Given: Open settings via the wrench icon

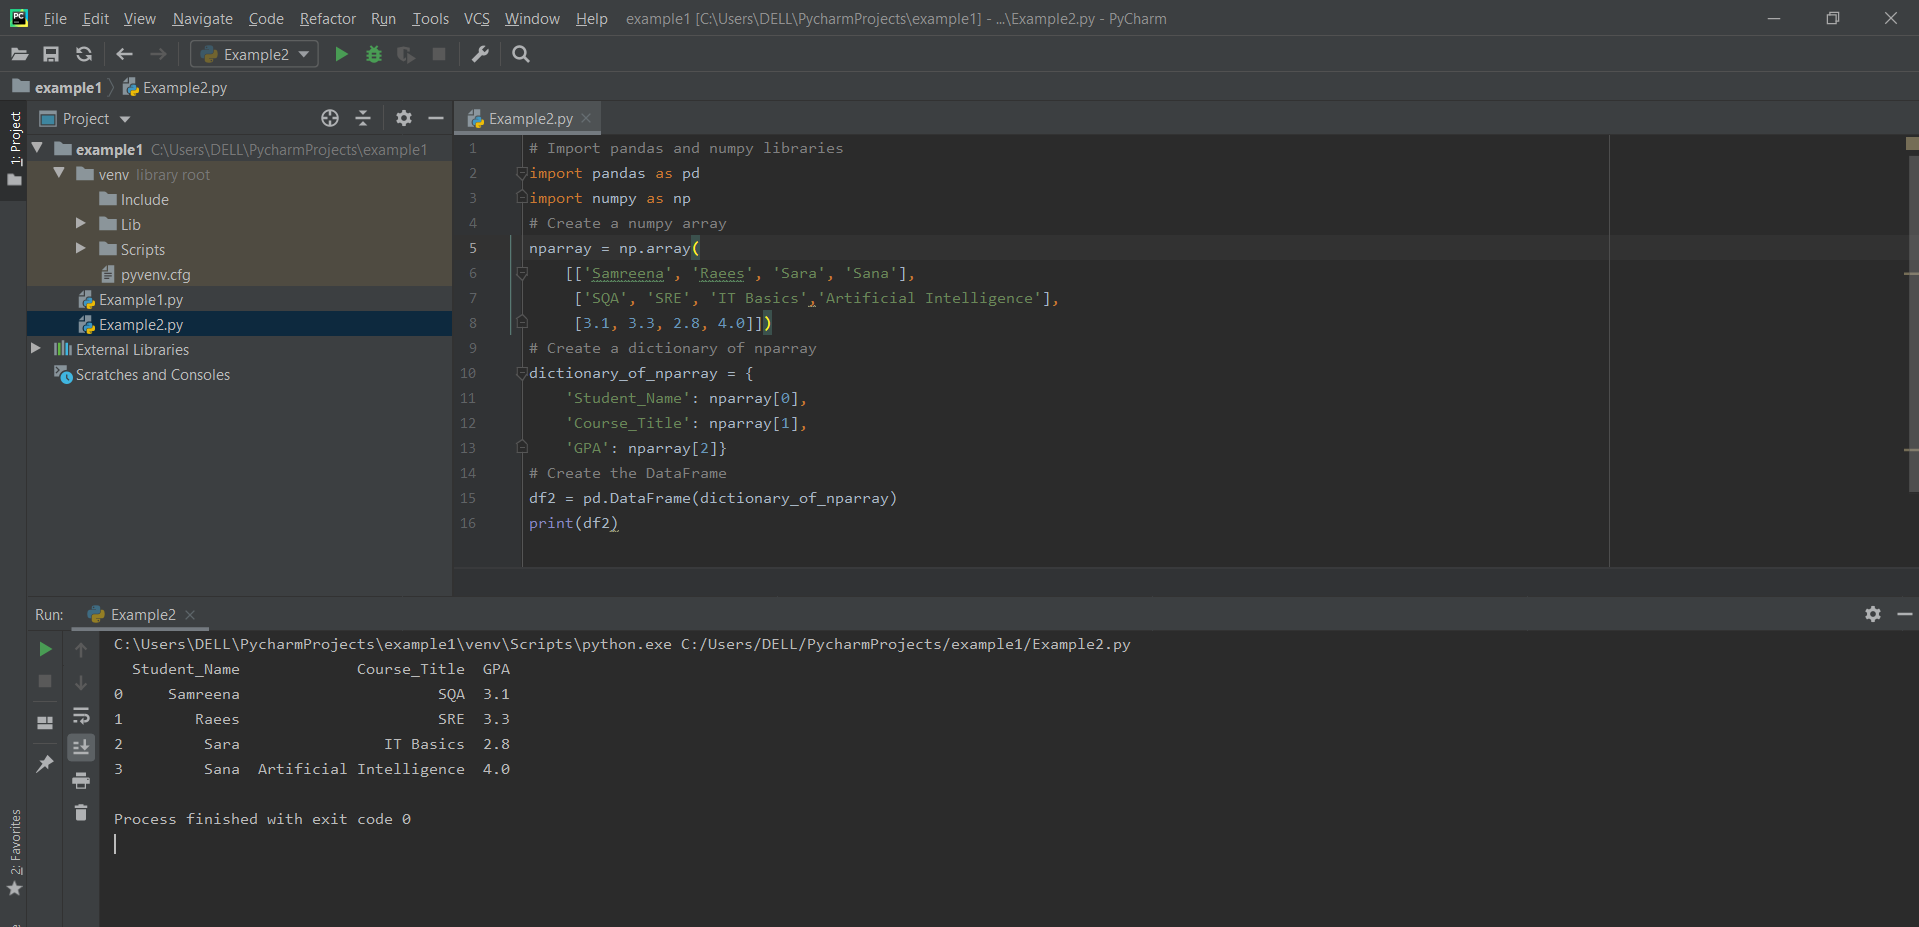Looking at the screenshot, I should point(480,54).
